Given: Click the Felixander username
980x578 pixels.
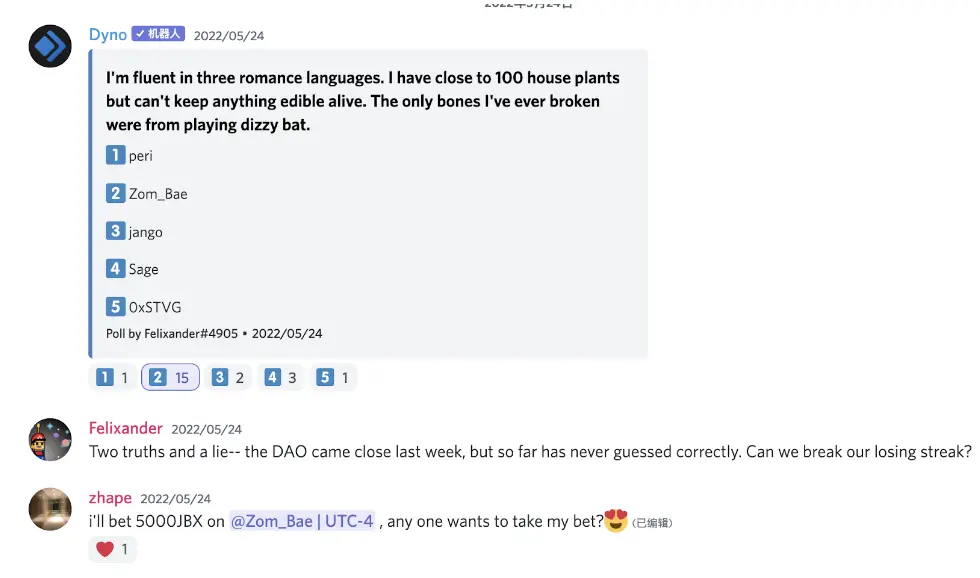Looking at the screenshot, I should coord(125,428).
